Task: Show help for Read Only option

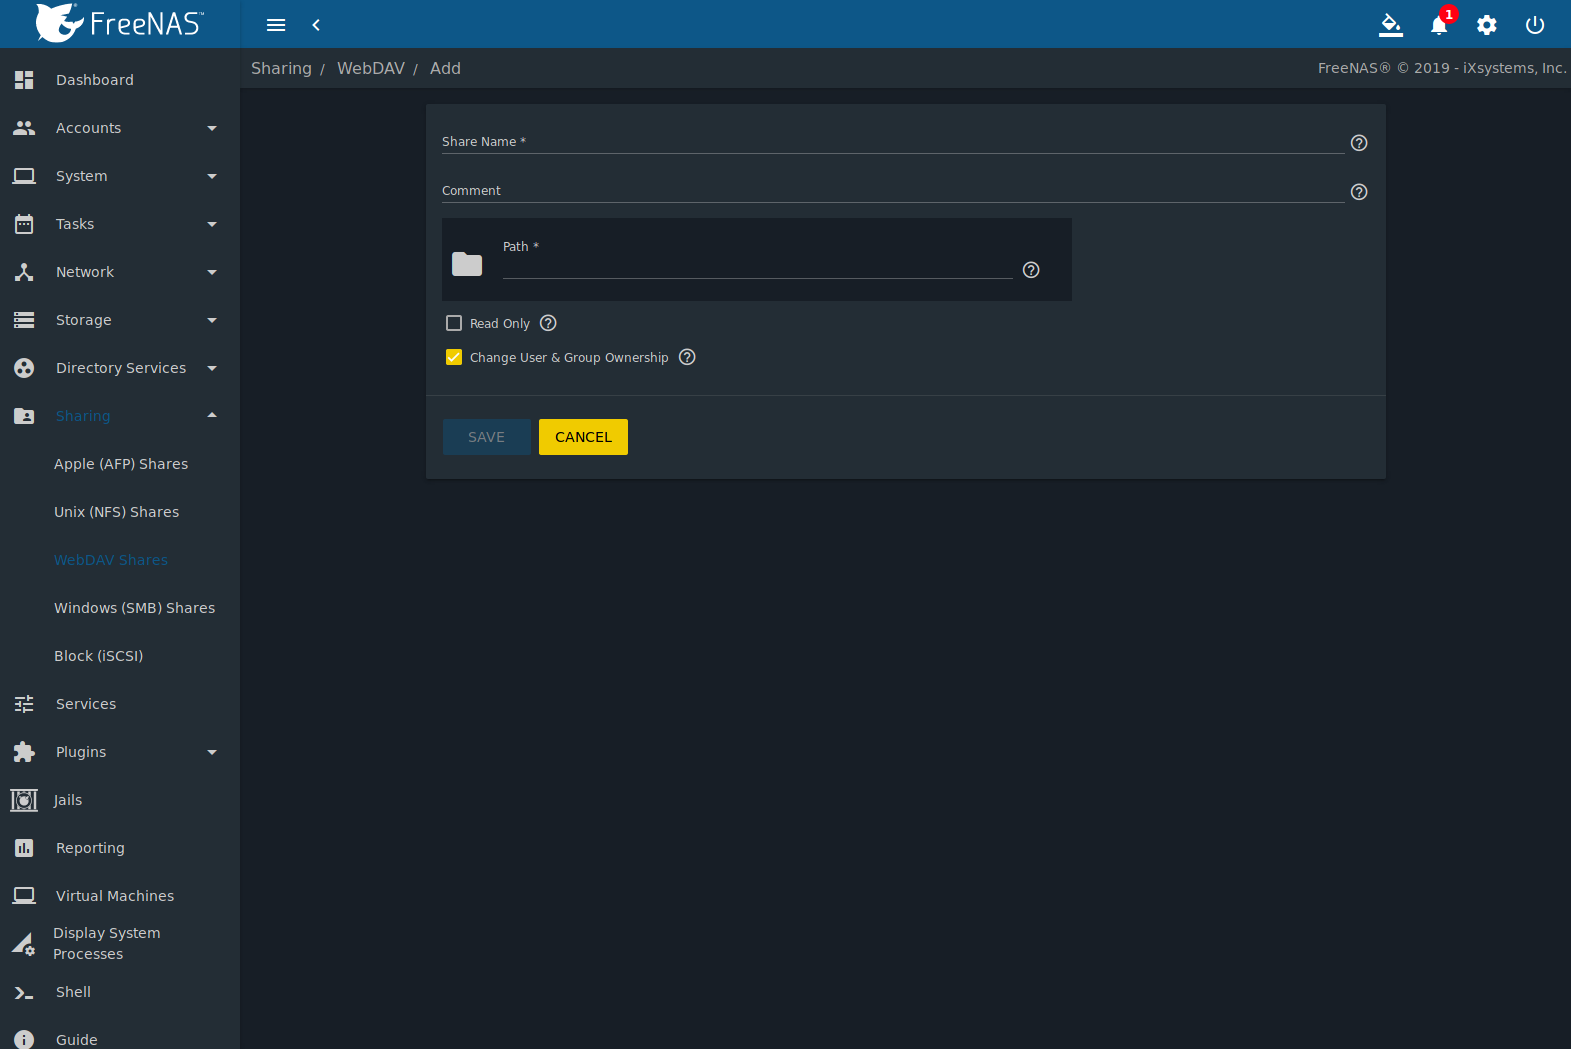Action: (x=548, y=323)
